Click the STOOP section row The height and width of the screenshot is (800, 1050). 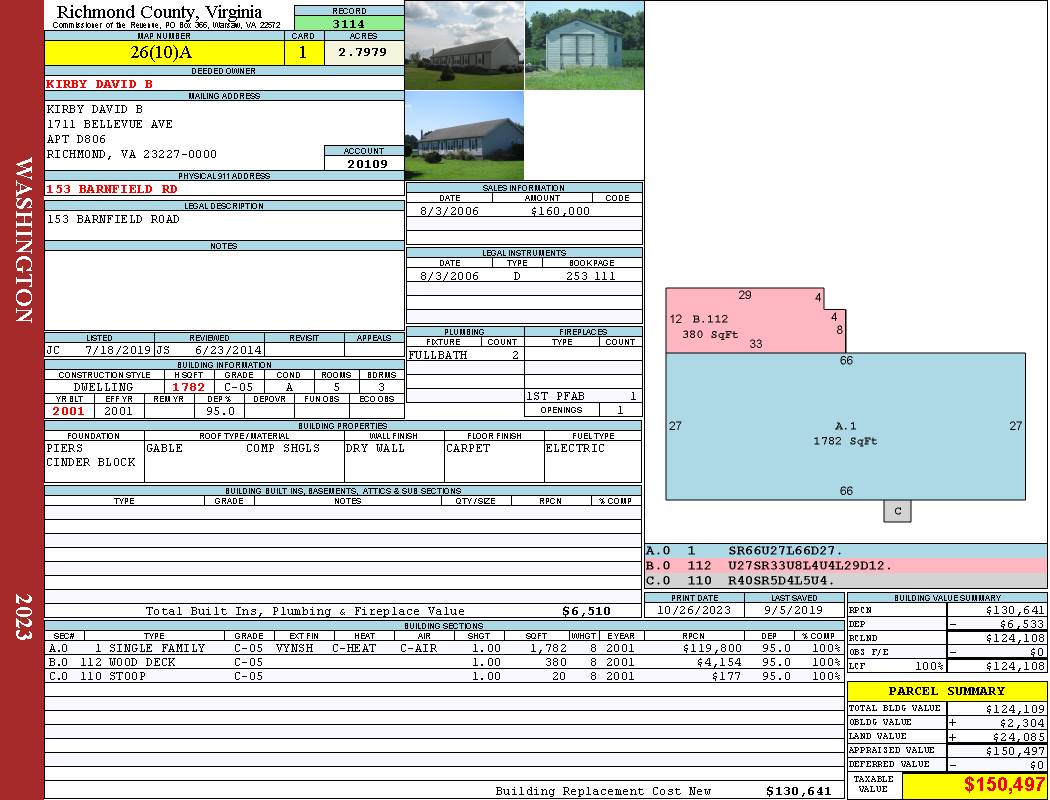[x=443, y=676]
